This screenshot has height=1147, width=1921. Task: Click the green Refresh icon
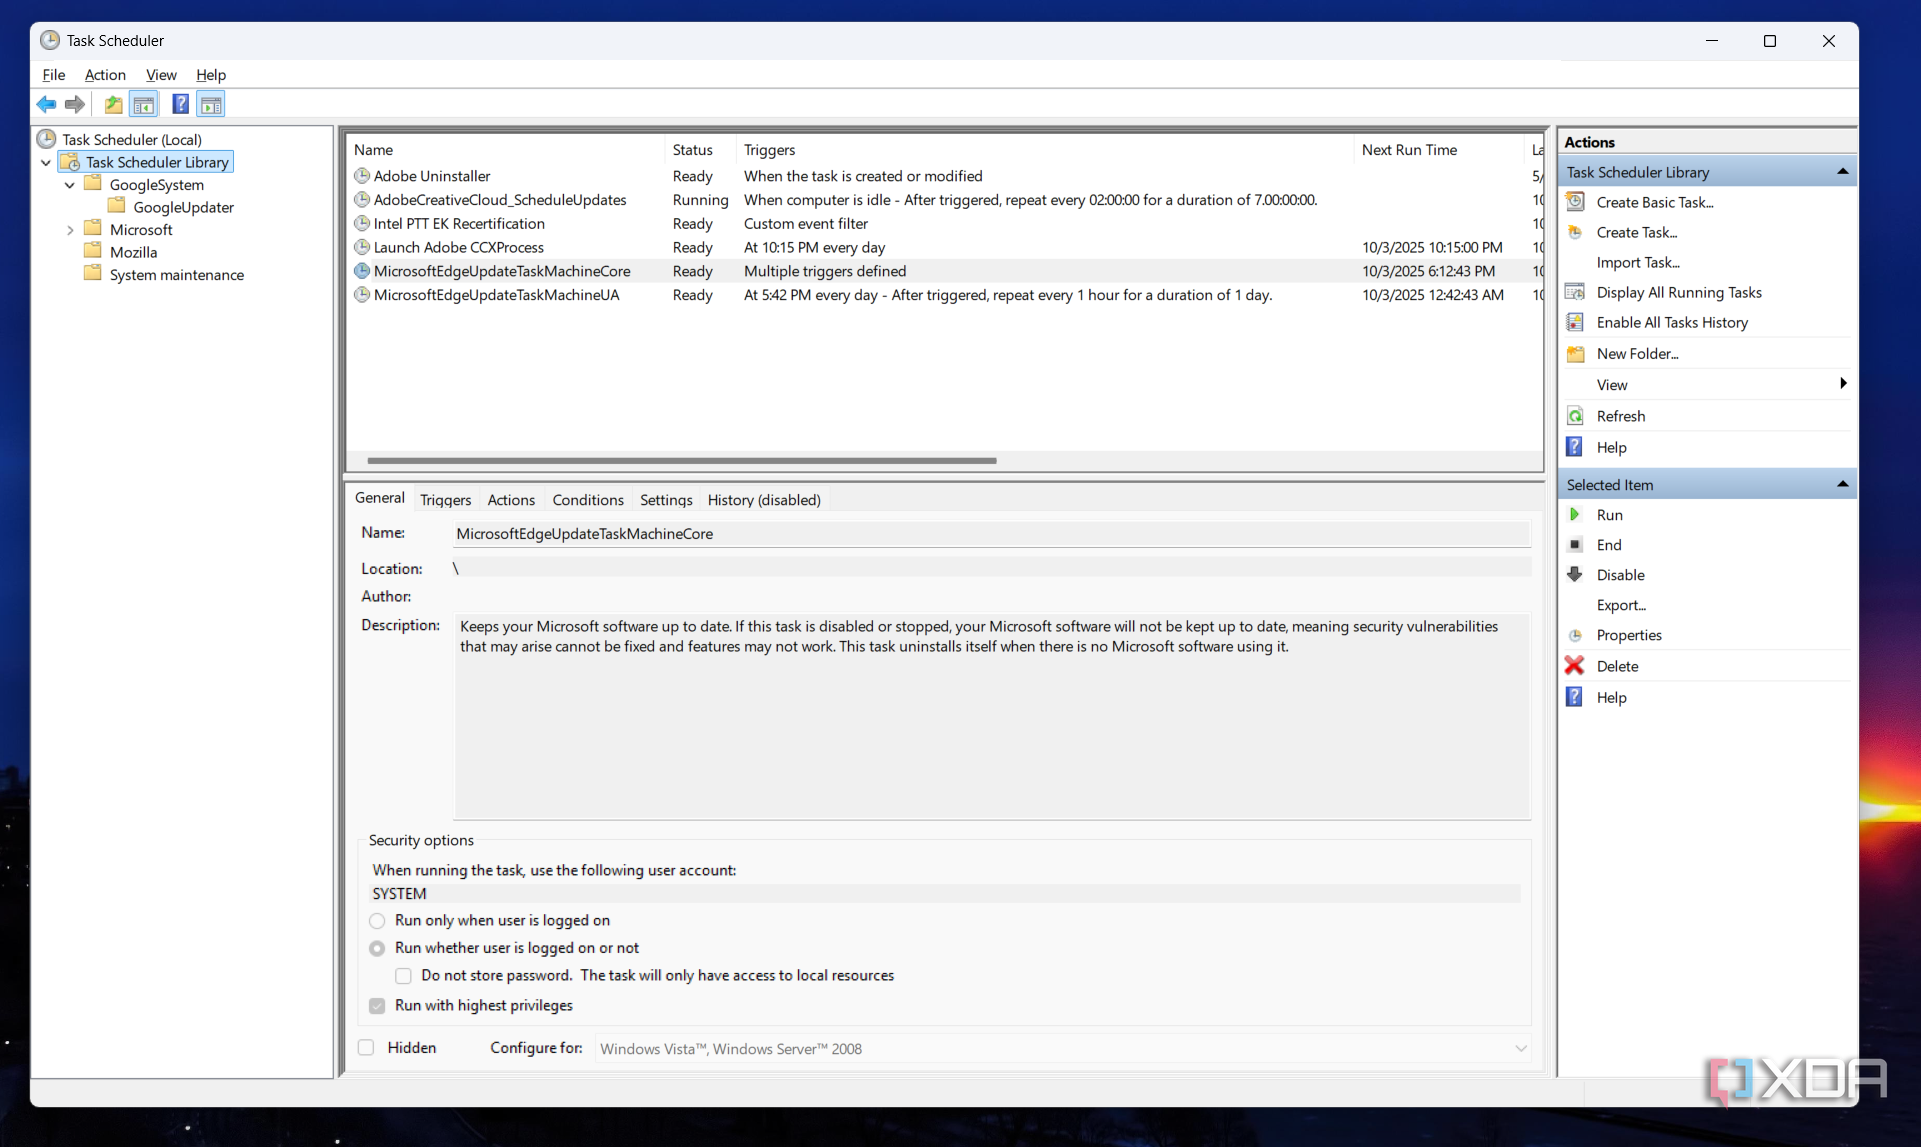pos(1575,416)
